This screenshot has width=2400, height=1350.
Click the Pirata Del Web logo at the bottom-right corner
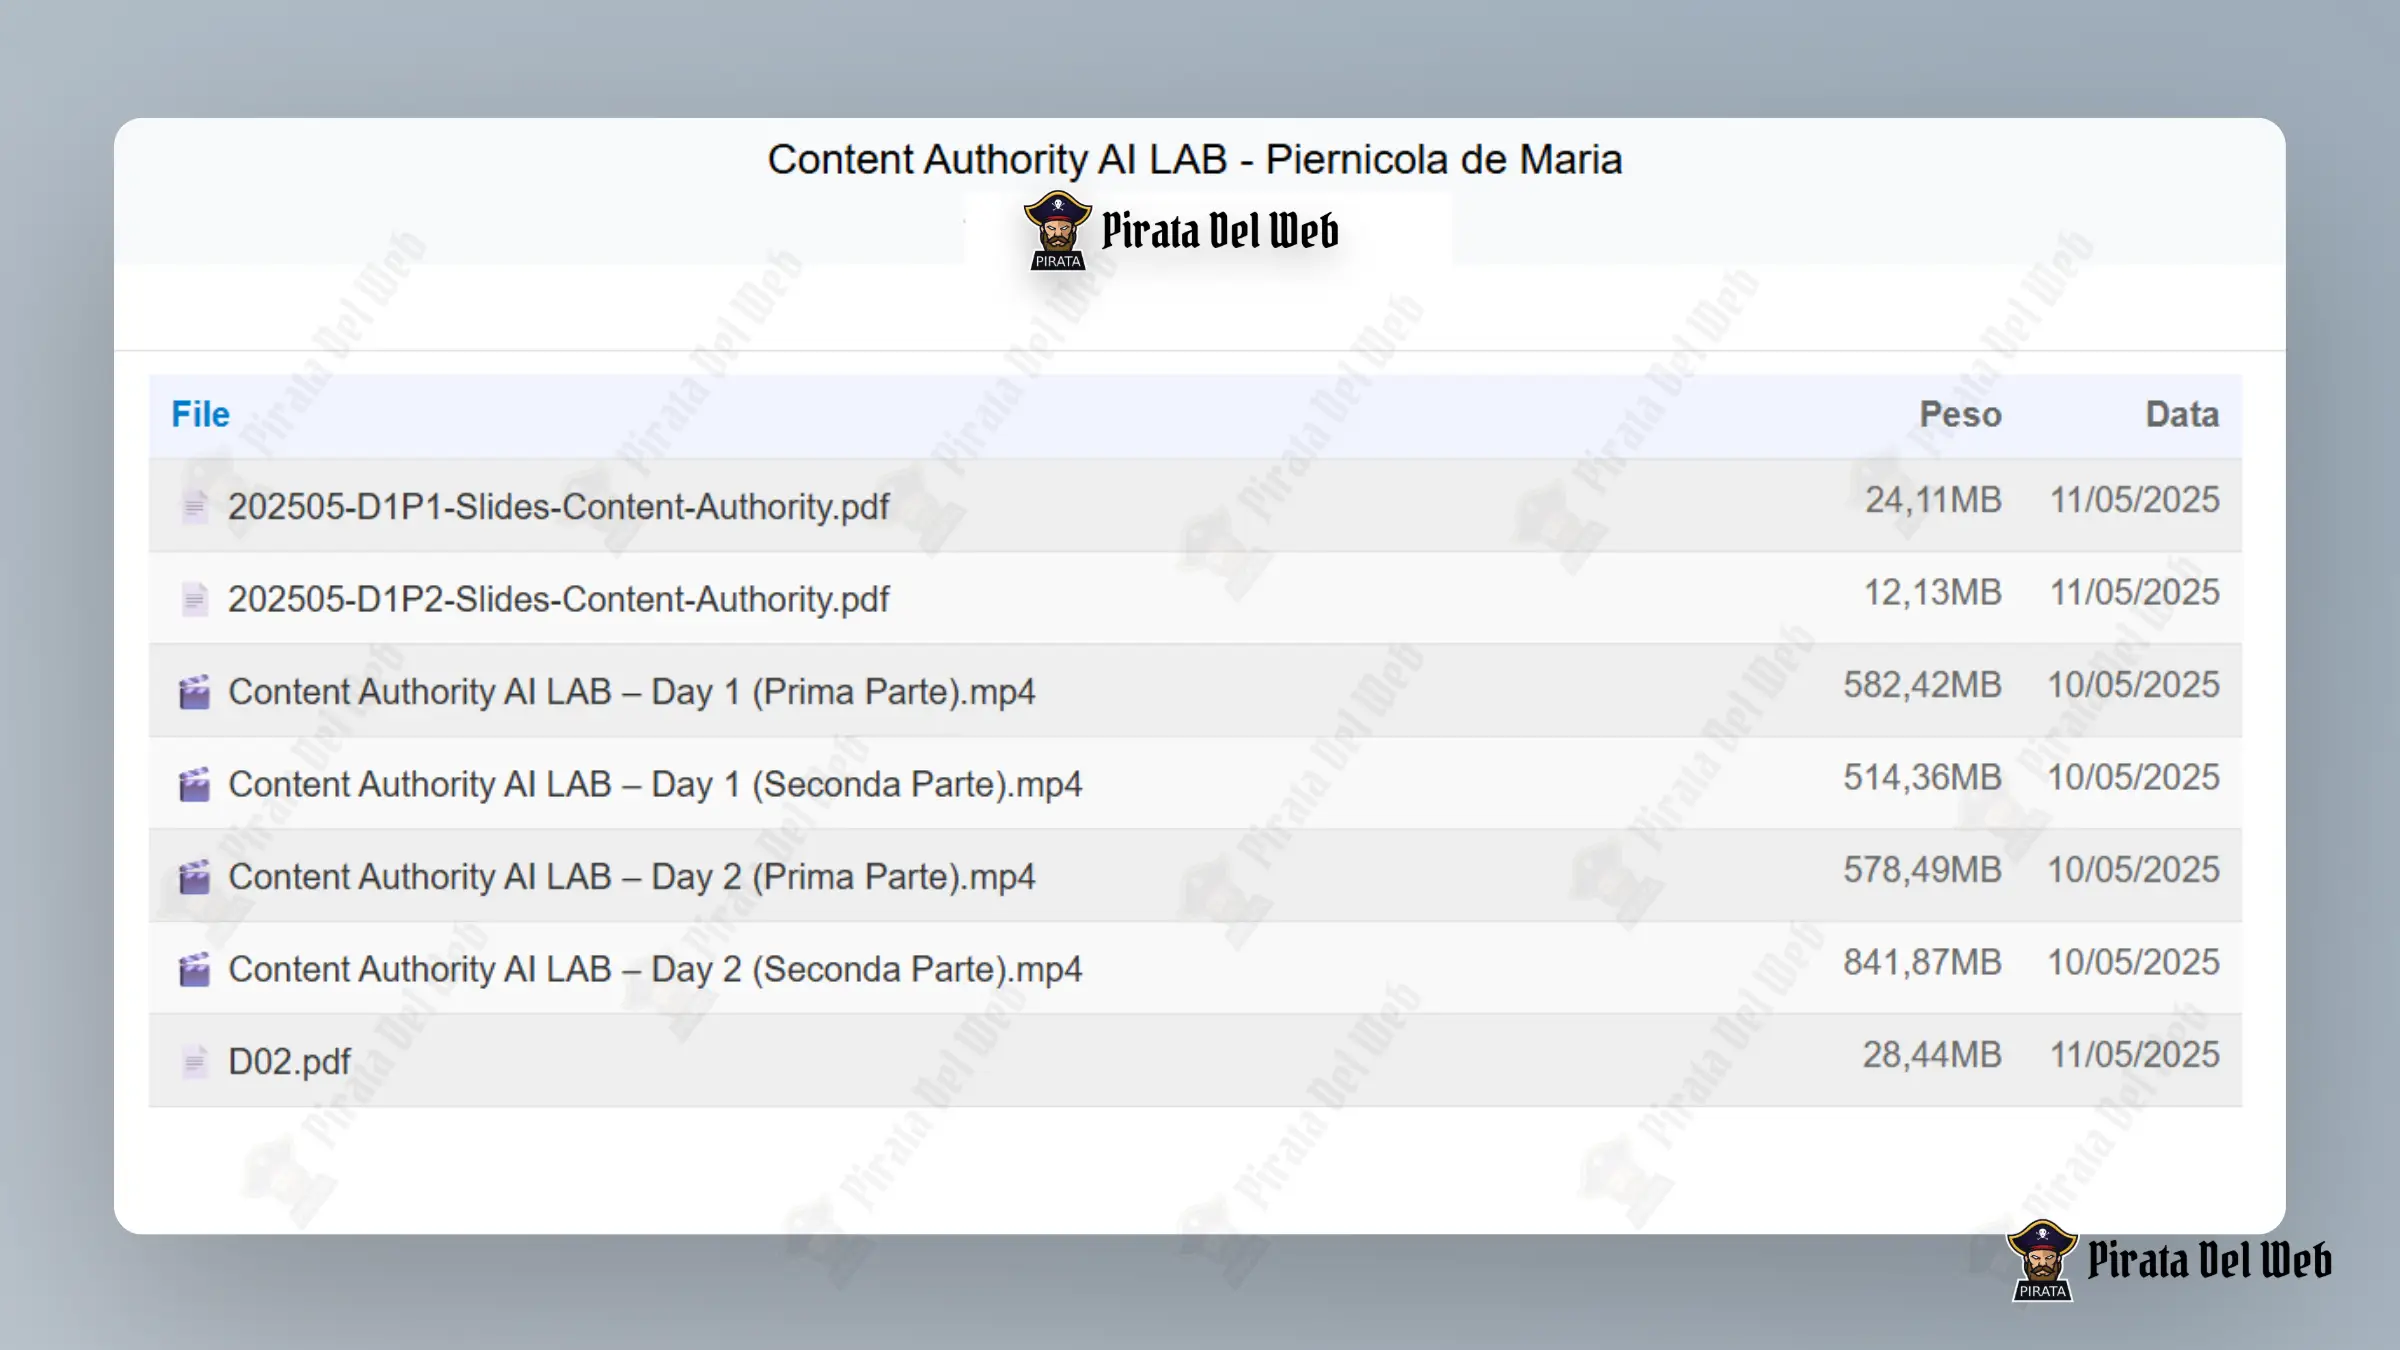pos(2169,1260)
